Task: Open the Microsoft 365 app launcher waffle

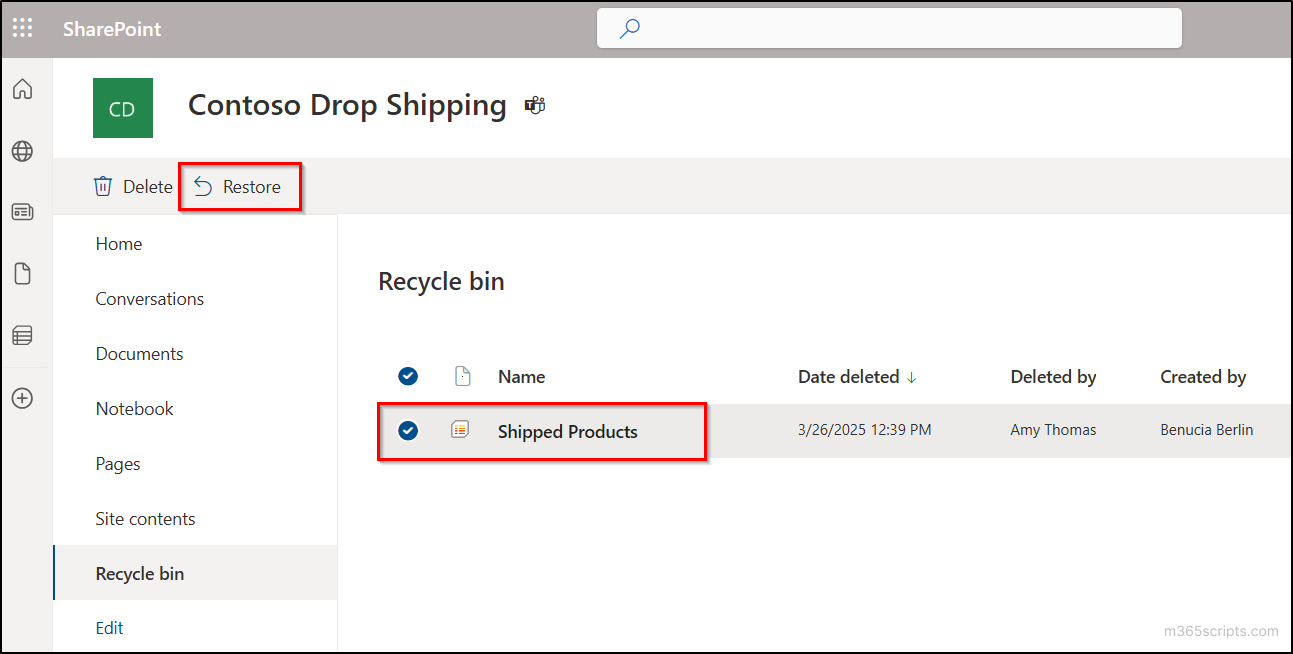Action: (x=22, y=27)
